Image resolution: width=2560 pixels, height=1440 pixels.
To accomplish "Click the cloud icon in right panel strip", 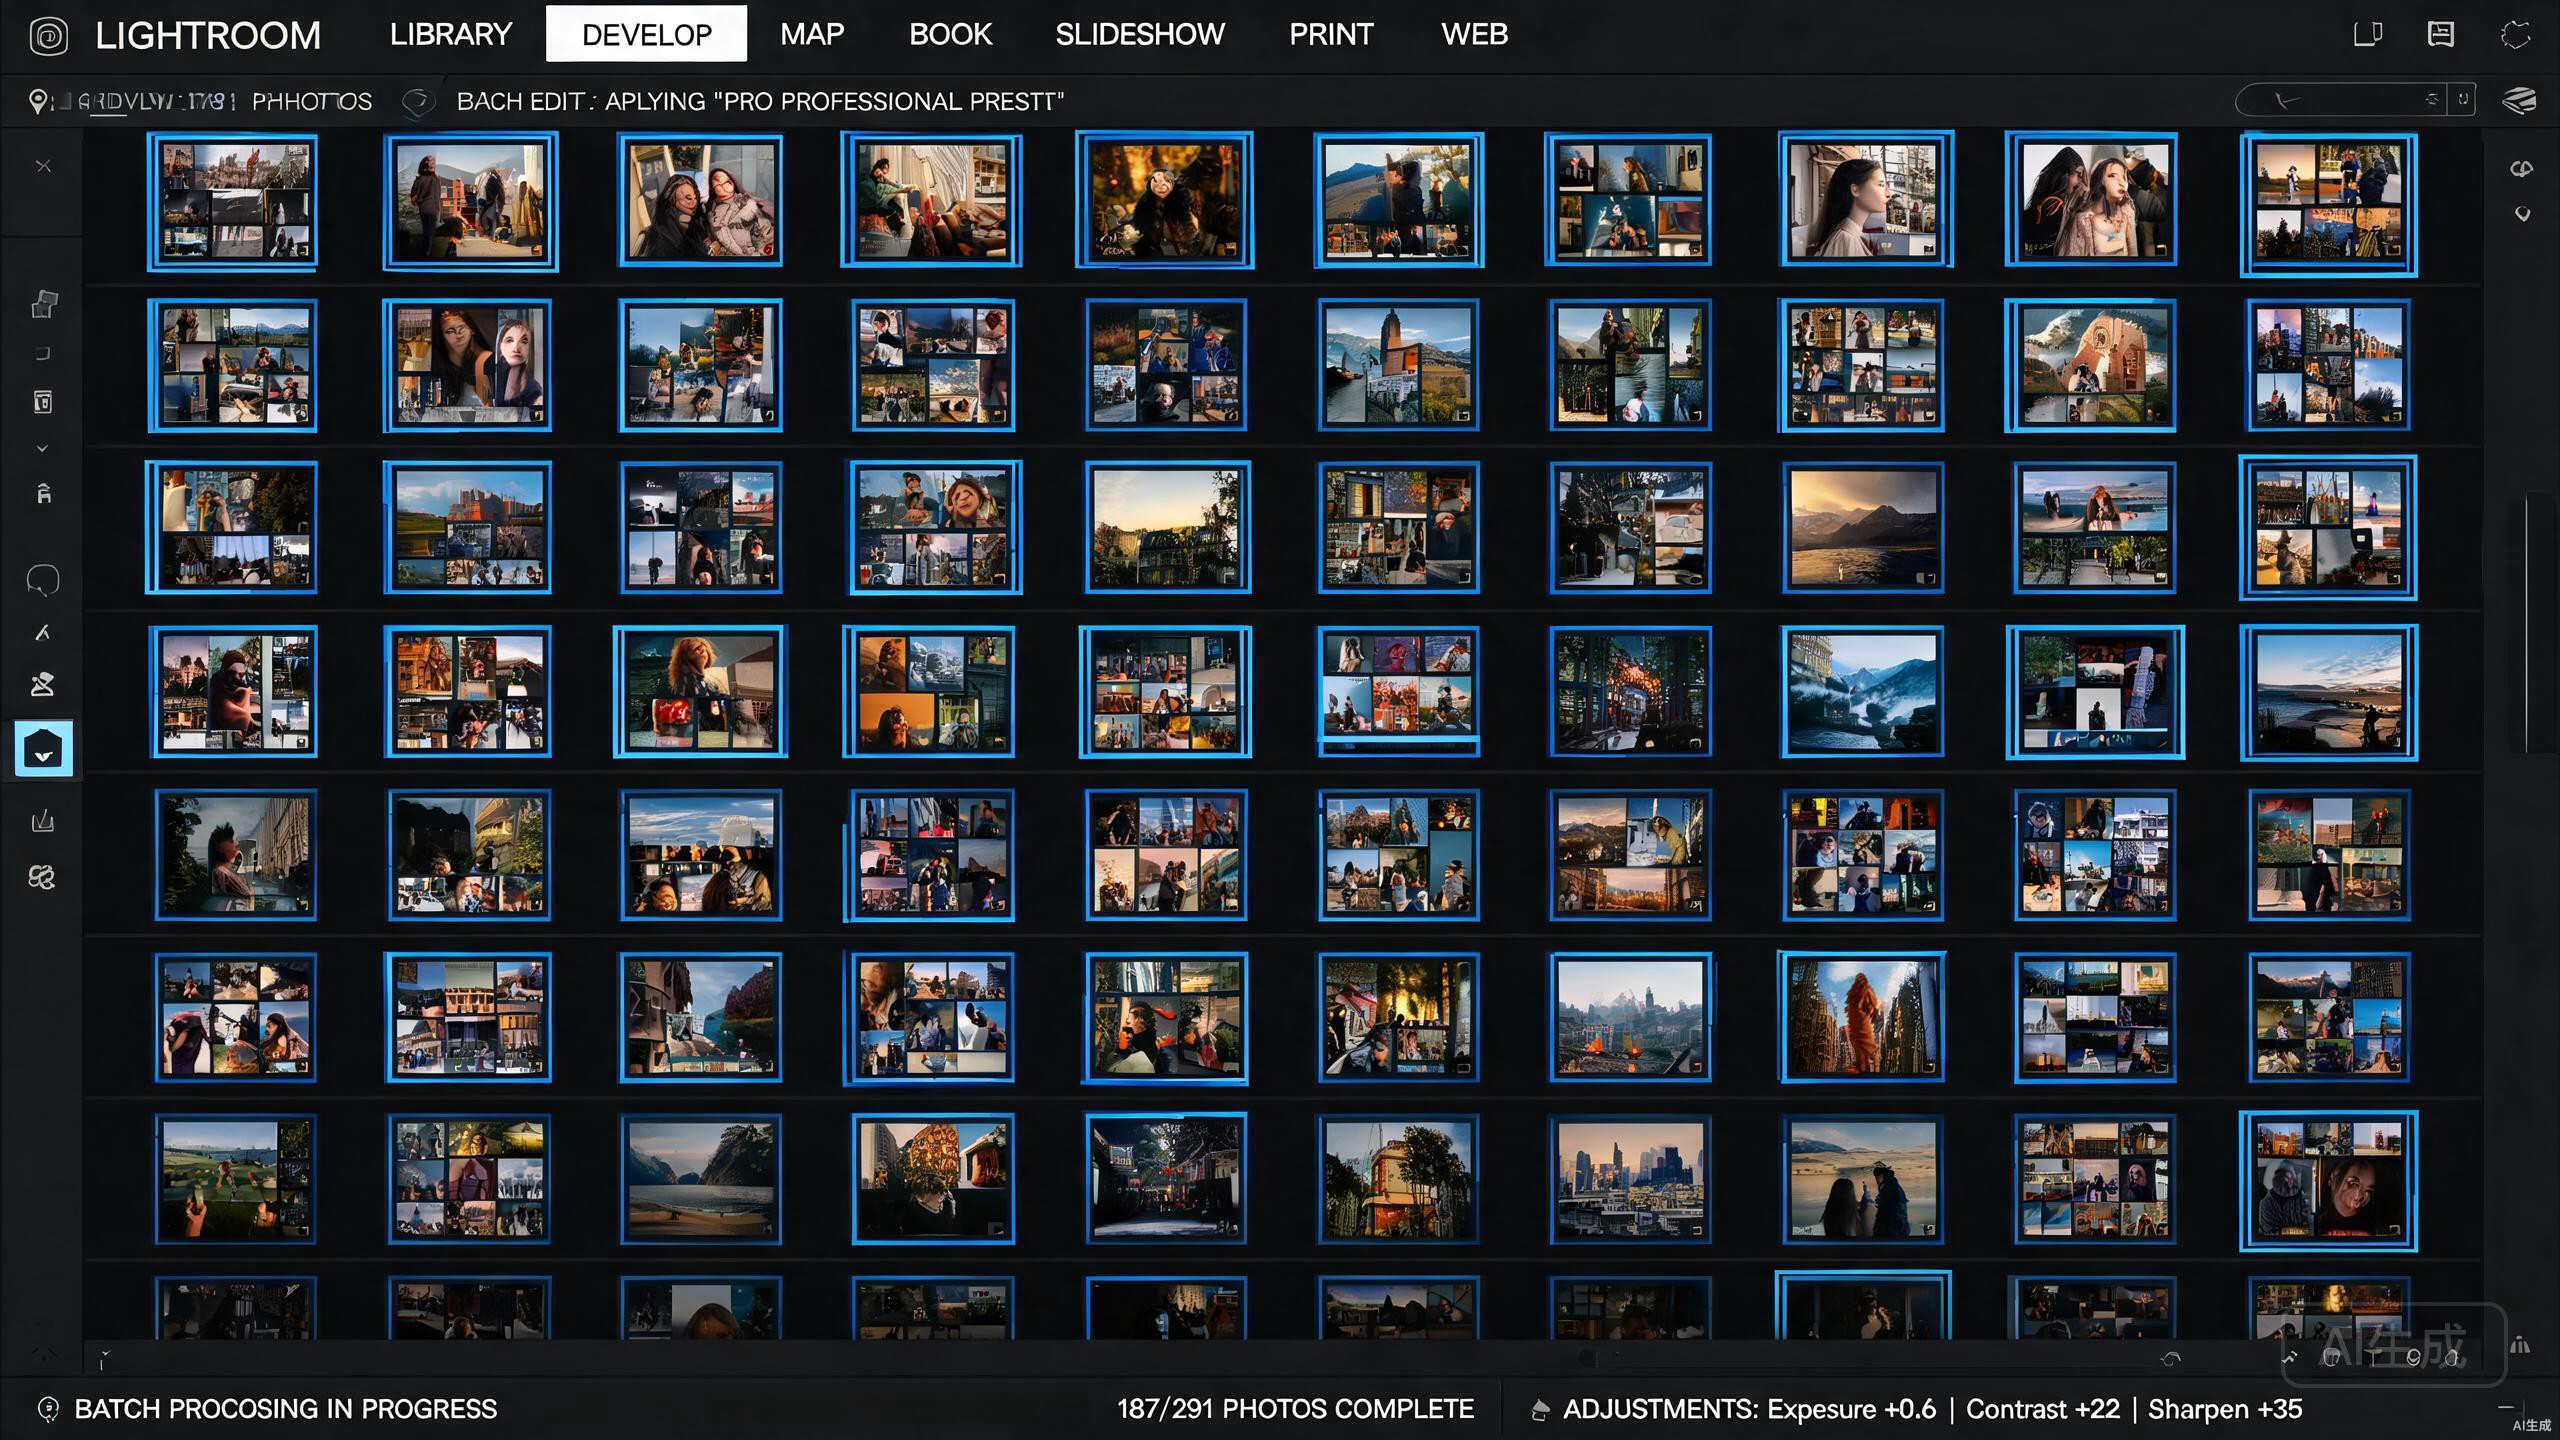I will (2521, 168).
